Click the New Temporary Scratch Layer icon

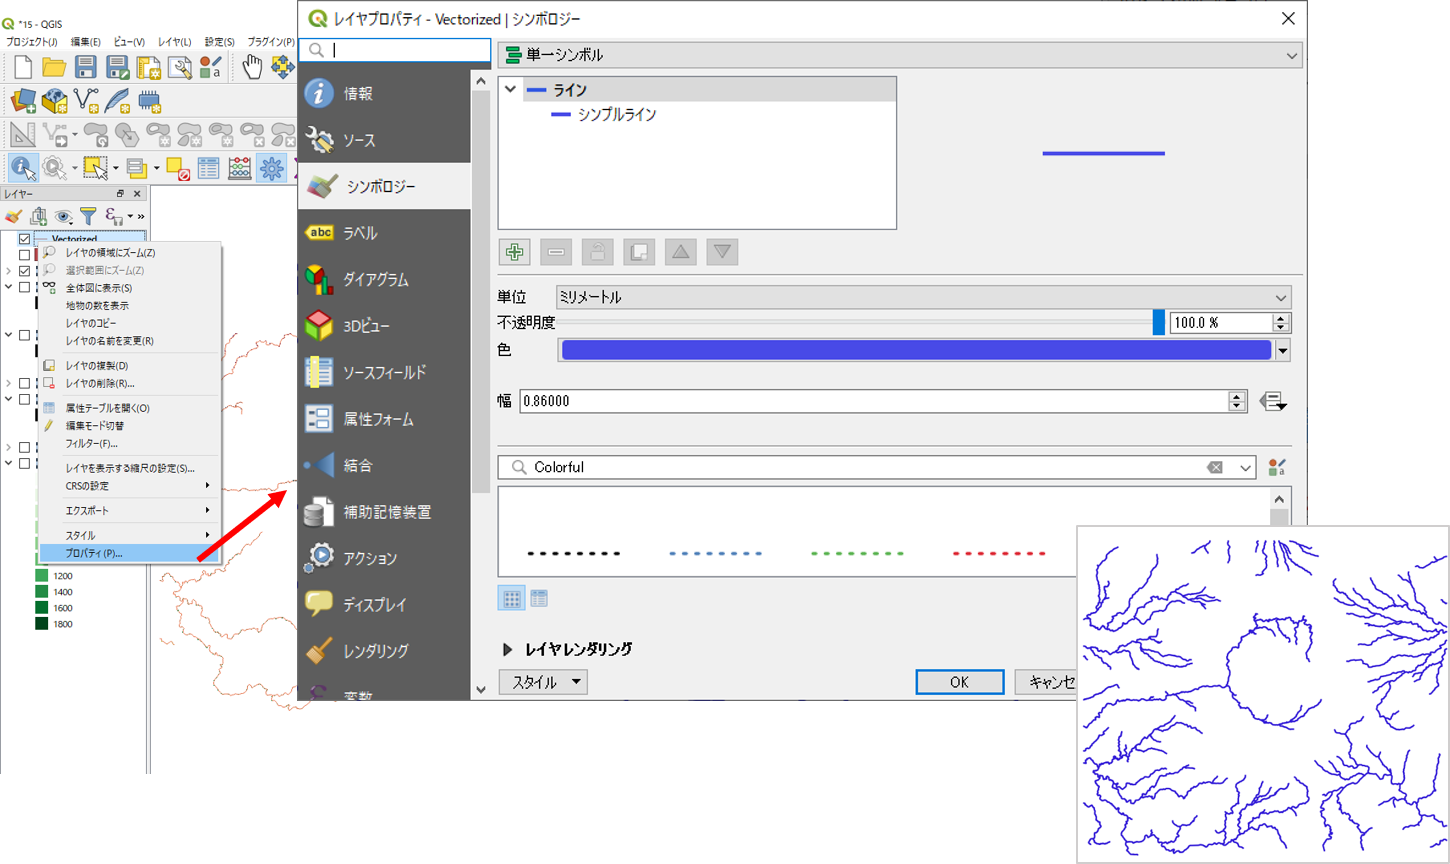[x=149, y=101]
